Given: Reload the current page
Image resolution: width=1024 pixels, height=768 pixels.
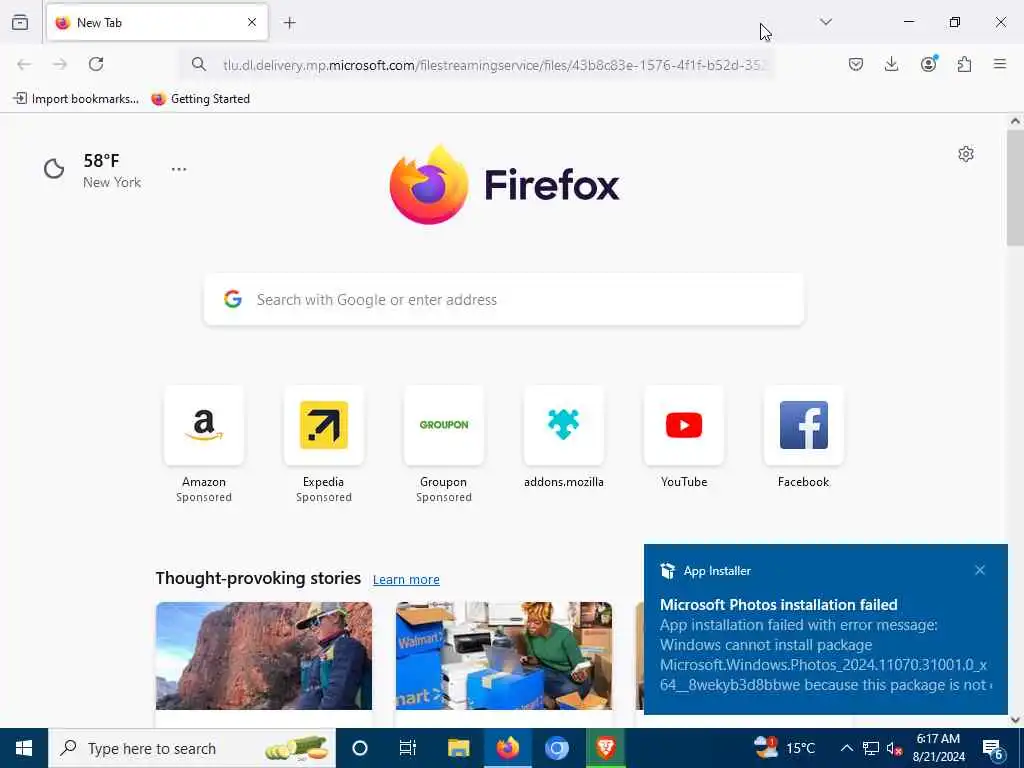Looking at the screenshot, I should click(96, 64).
